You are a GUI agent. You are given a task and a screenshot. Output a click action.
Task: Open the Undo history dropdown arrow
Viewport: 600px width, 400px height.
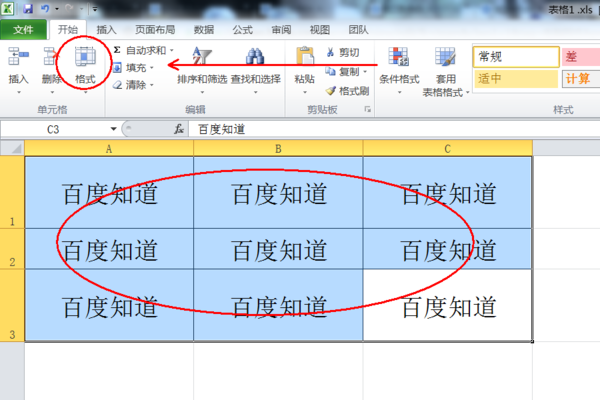pyautogui.click(x=57, y=8)
